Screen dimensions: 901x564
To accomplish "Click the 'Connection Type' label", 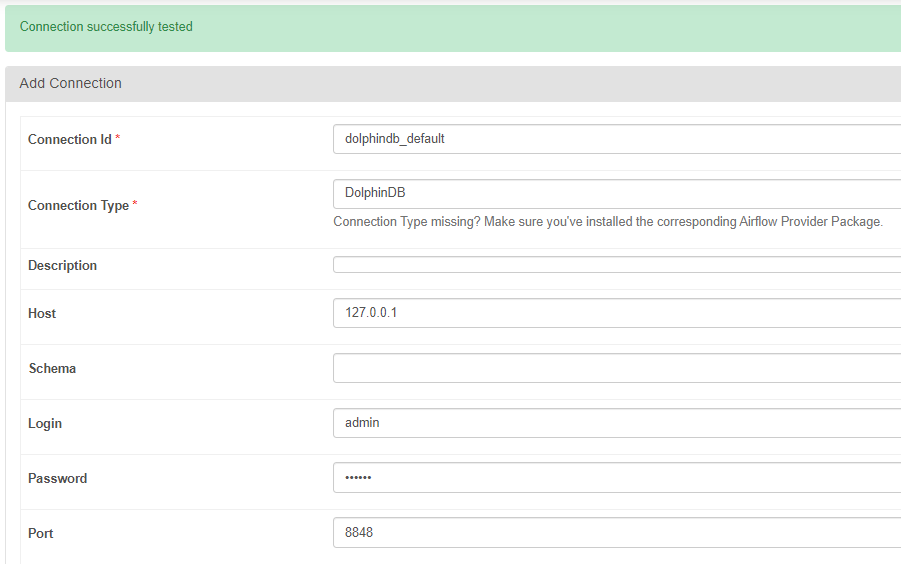I will point(78,206).
